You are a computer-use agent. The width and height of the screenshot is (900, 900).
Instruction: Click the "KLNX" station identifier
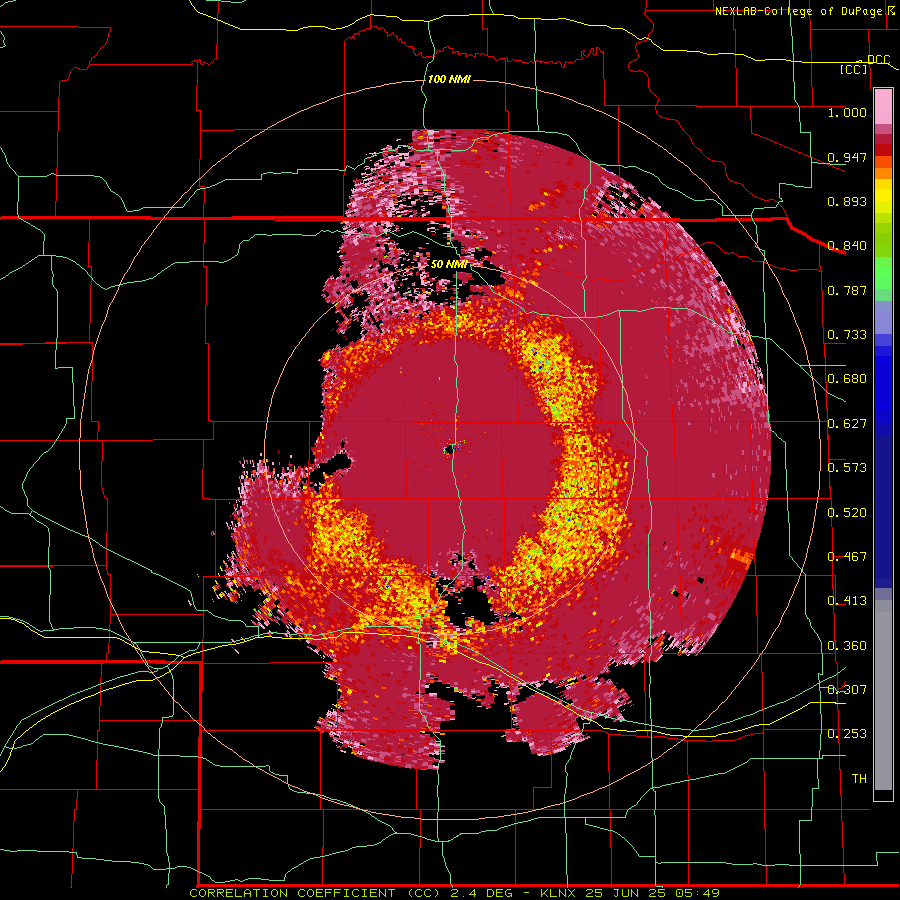point(558,893)
